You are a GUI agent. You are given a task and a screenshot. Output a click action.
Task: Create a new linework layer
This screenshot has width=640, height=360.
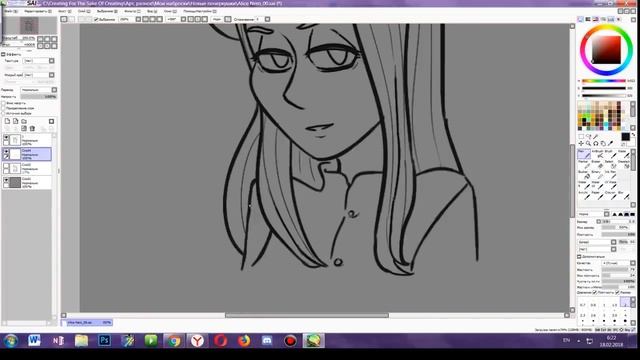click(x=16, y=121)
